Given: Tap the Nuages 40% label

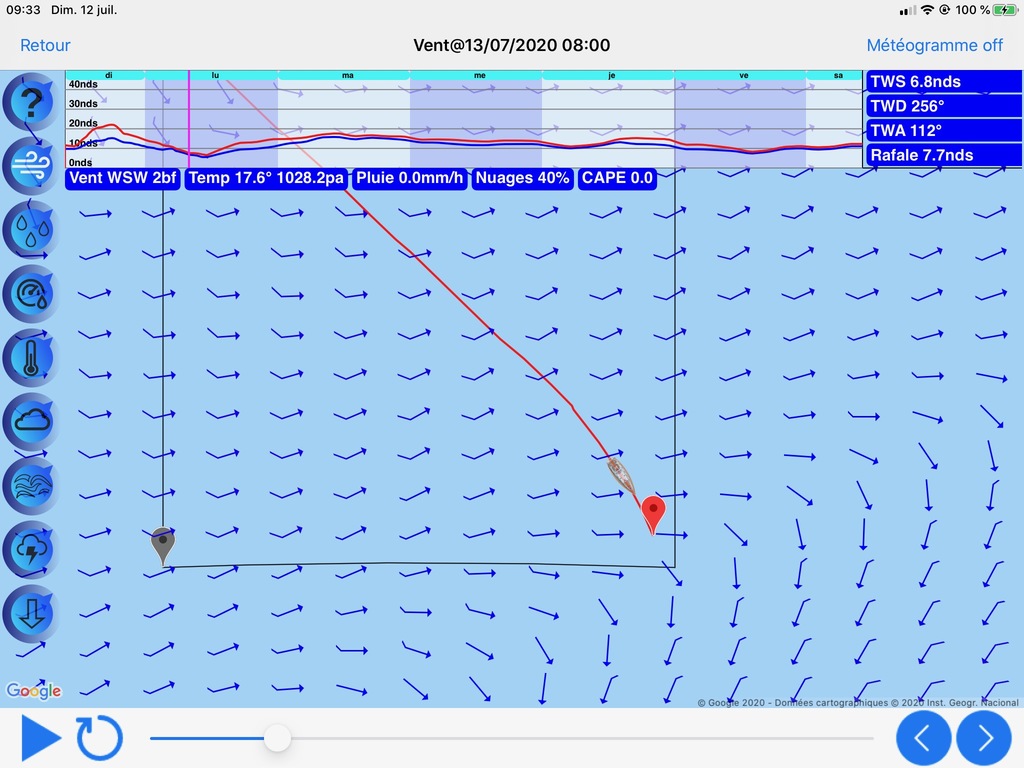Looking at the screenshot, I should click(522, 178).
